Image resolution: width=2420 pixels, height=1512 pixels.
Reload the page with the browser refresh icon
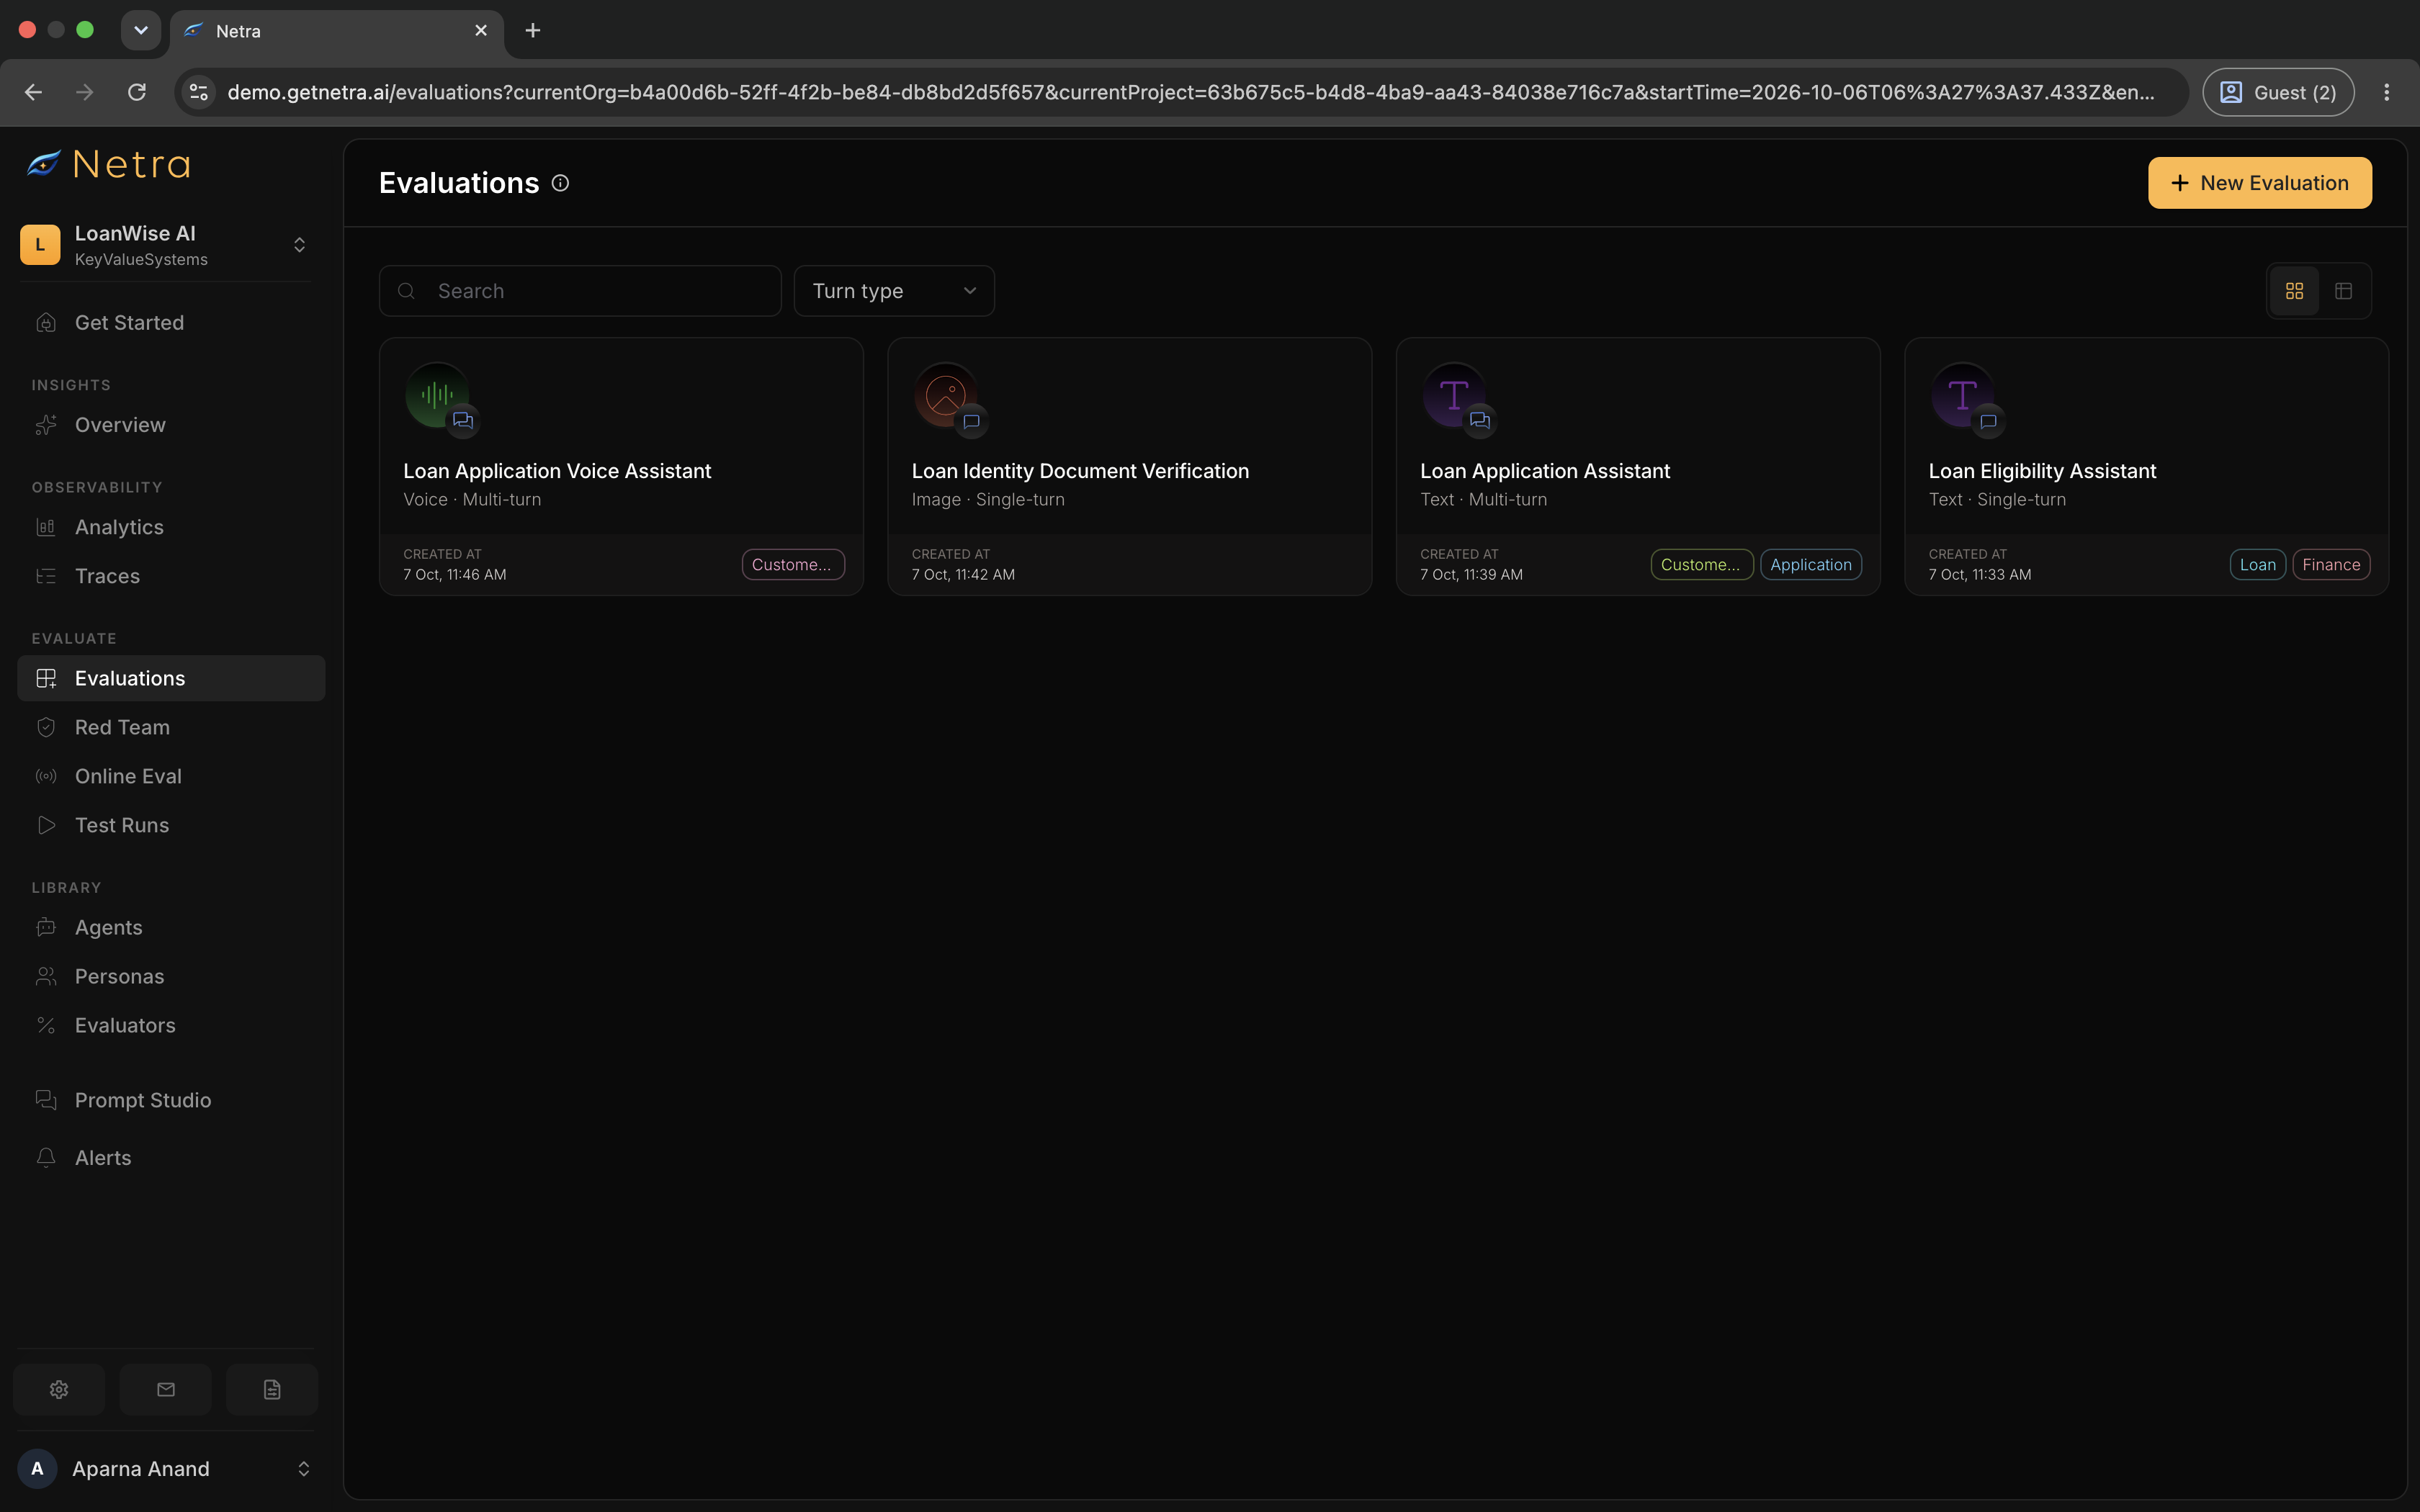point(137,92)
